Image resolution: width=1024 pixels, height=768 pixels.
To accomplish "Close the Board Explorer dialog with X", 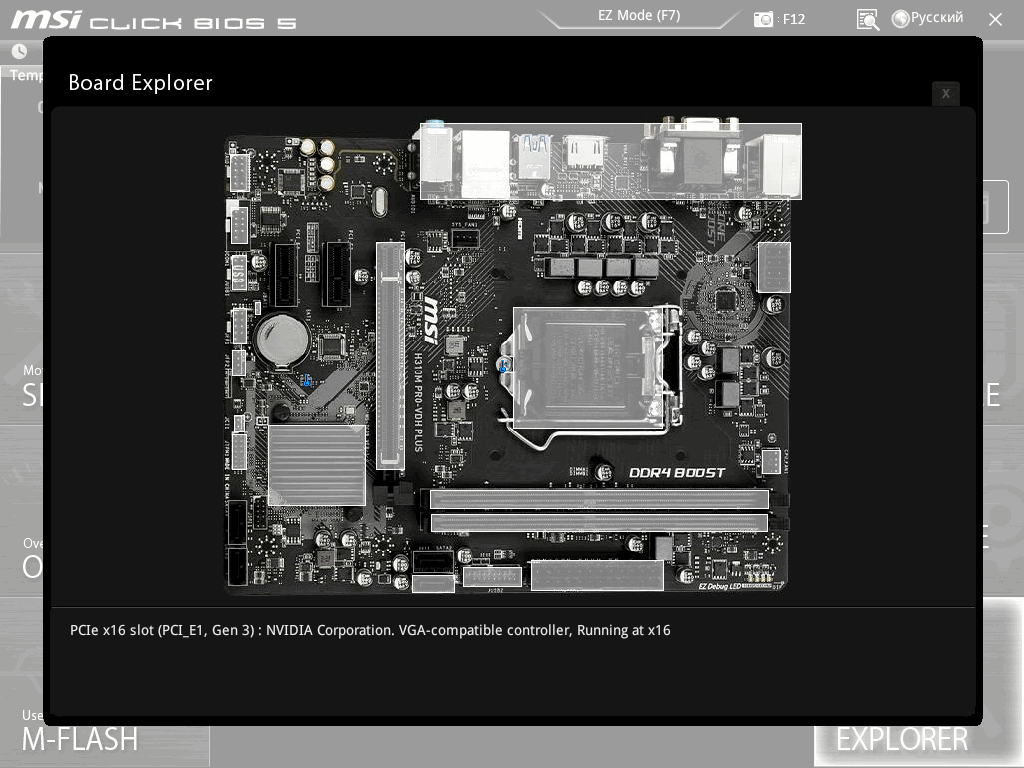I will pos(945,93).
